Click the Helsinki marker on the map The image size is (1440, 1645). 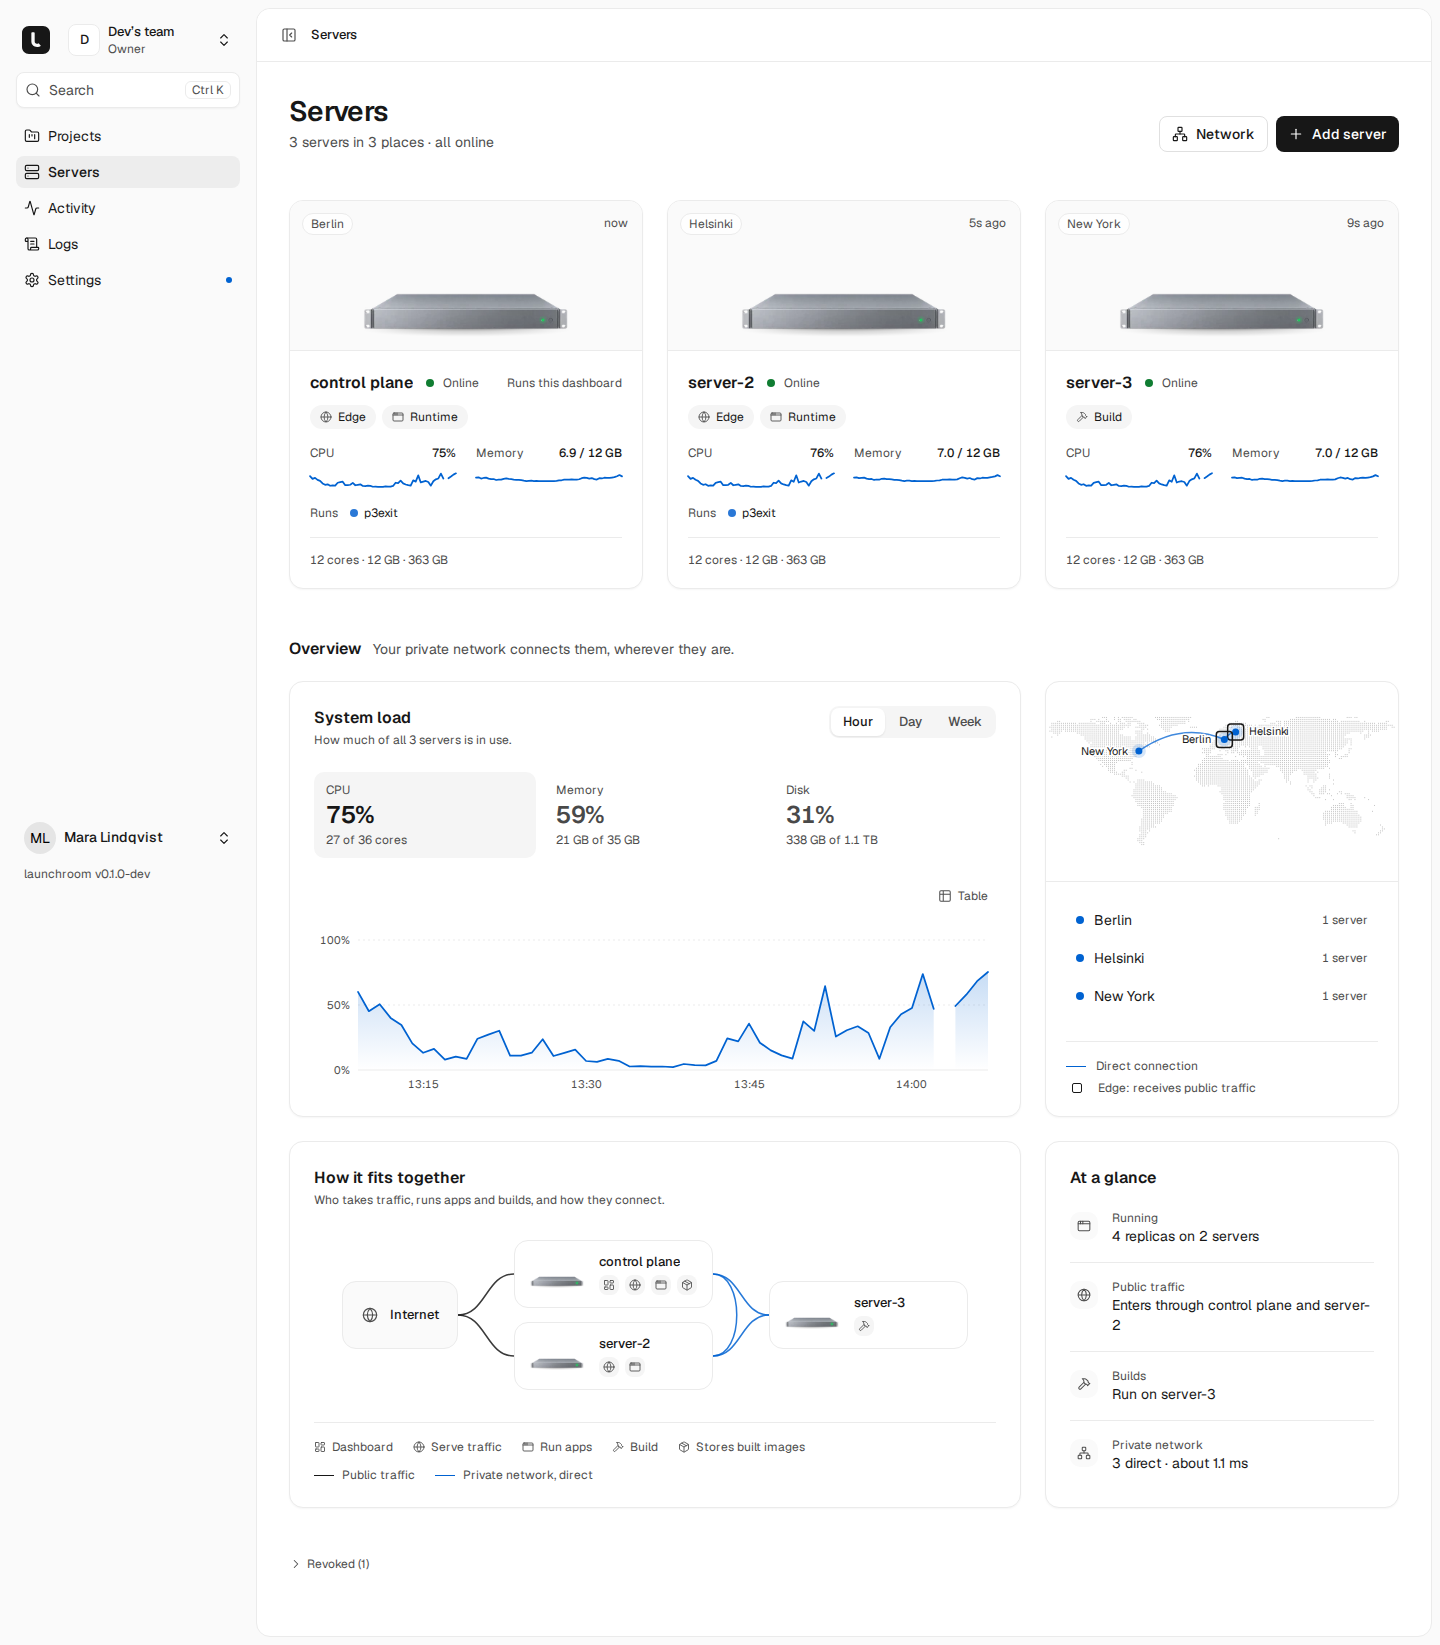point(1236,732)
